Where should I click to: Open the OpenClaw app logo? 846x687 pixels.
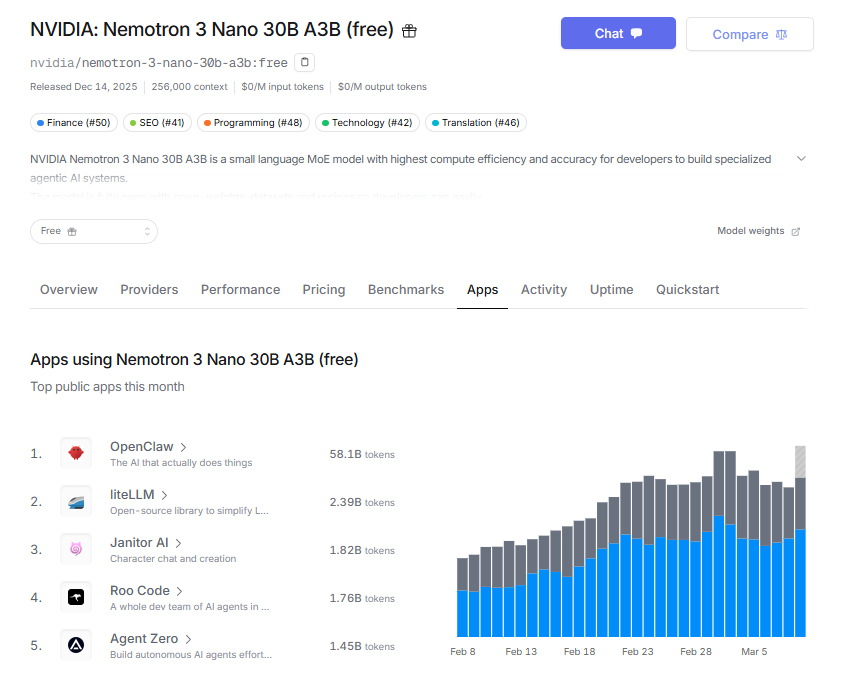click(76, 454)
